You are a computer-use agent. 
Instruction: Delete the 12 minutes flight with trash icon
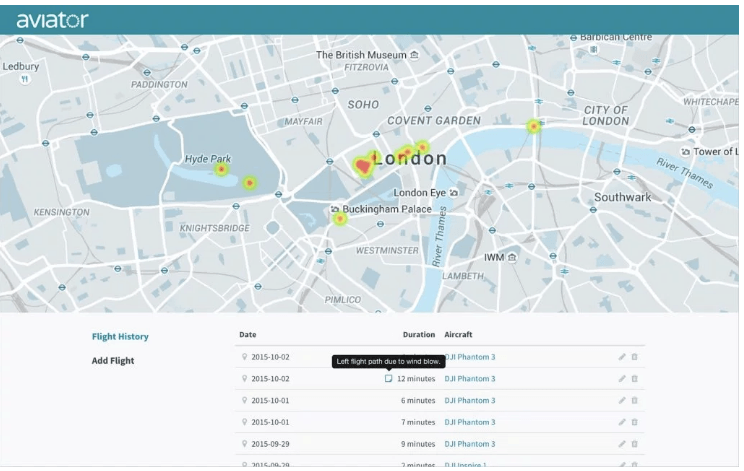(x=634, y=379)
